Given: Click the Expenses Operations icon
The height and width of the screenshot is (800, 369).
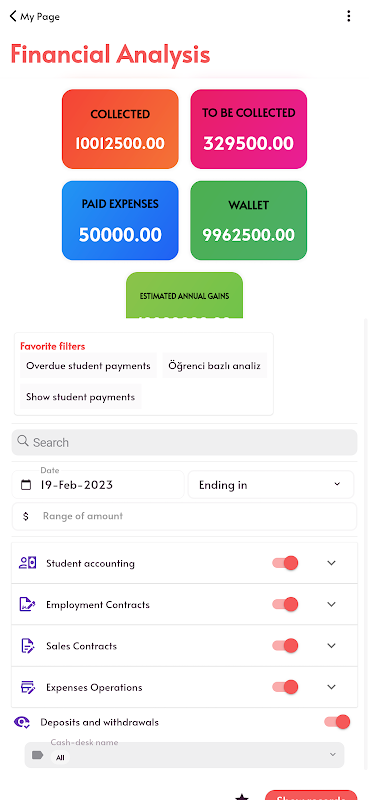Looking at the screenshot, I should (28, 687).
